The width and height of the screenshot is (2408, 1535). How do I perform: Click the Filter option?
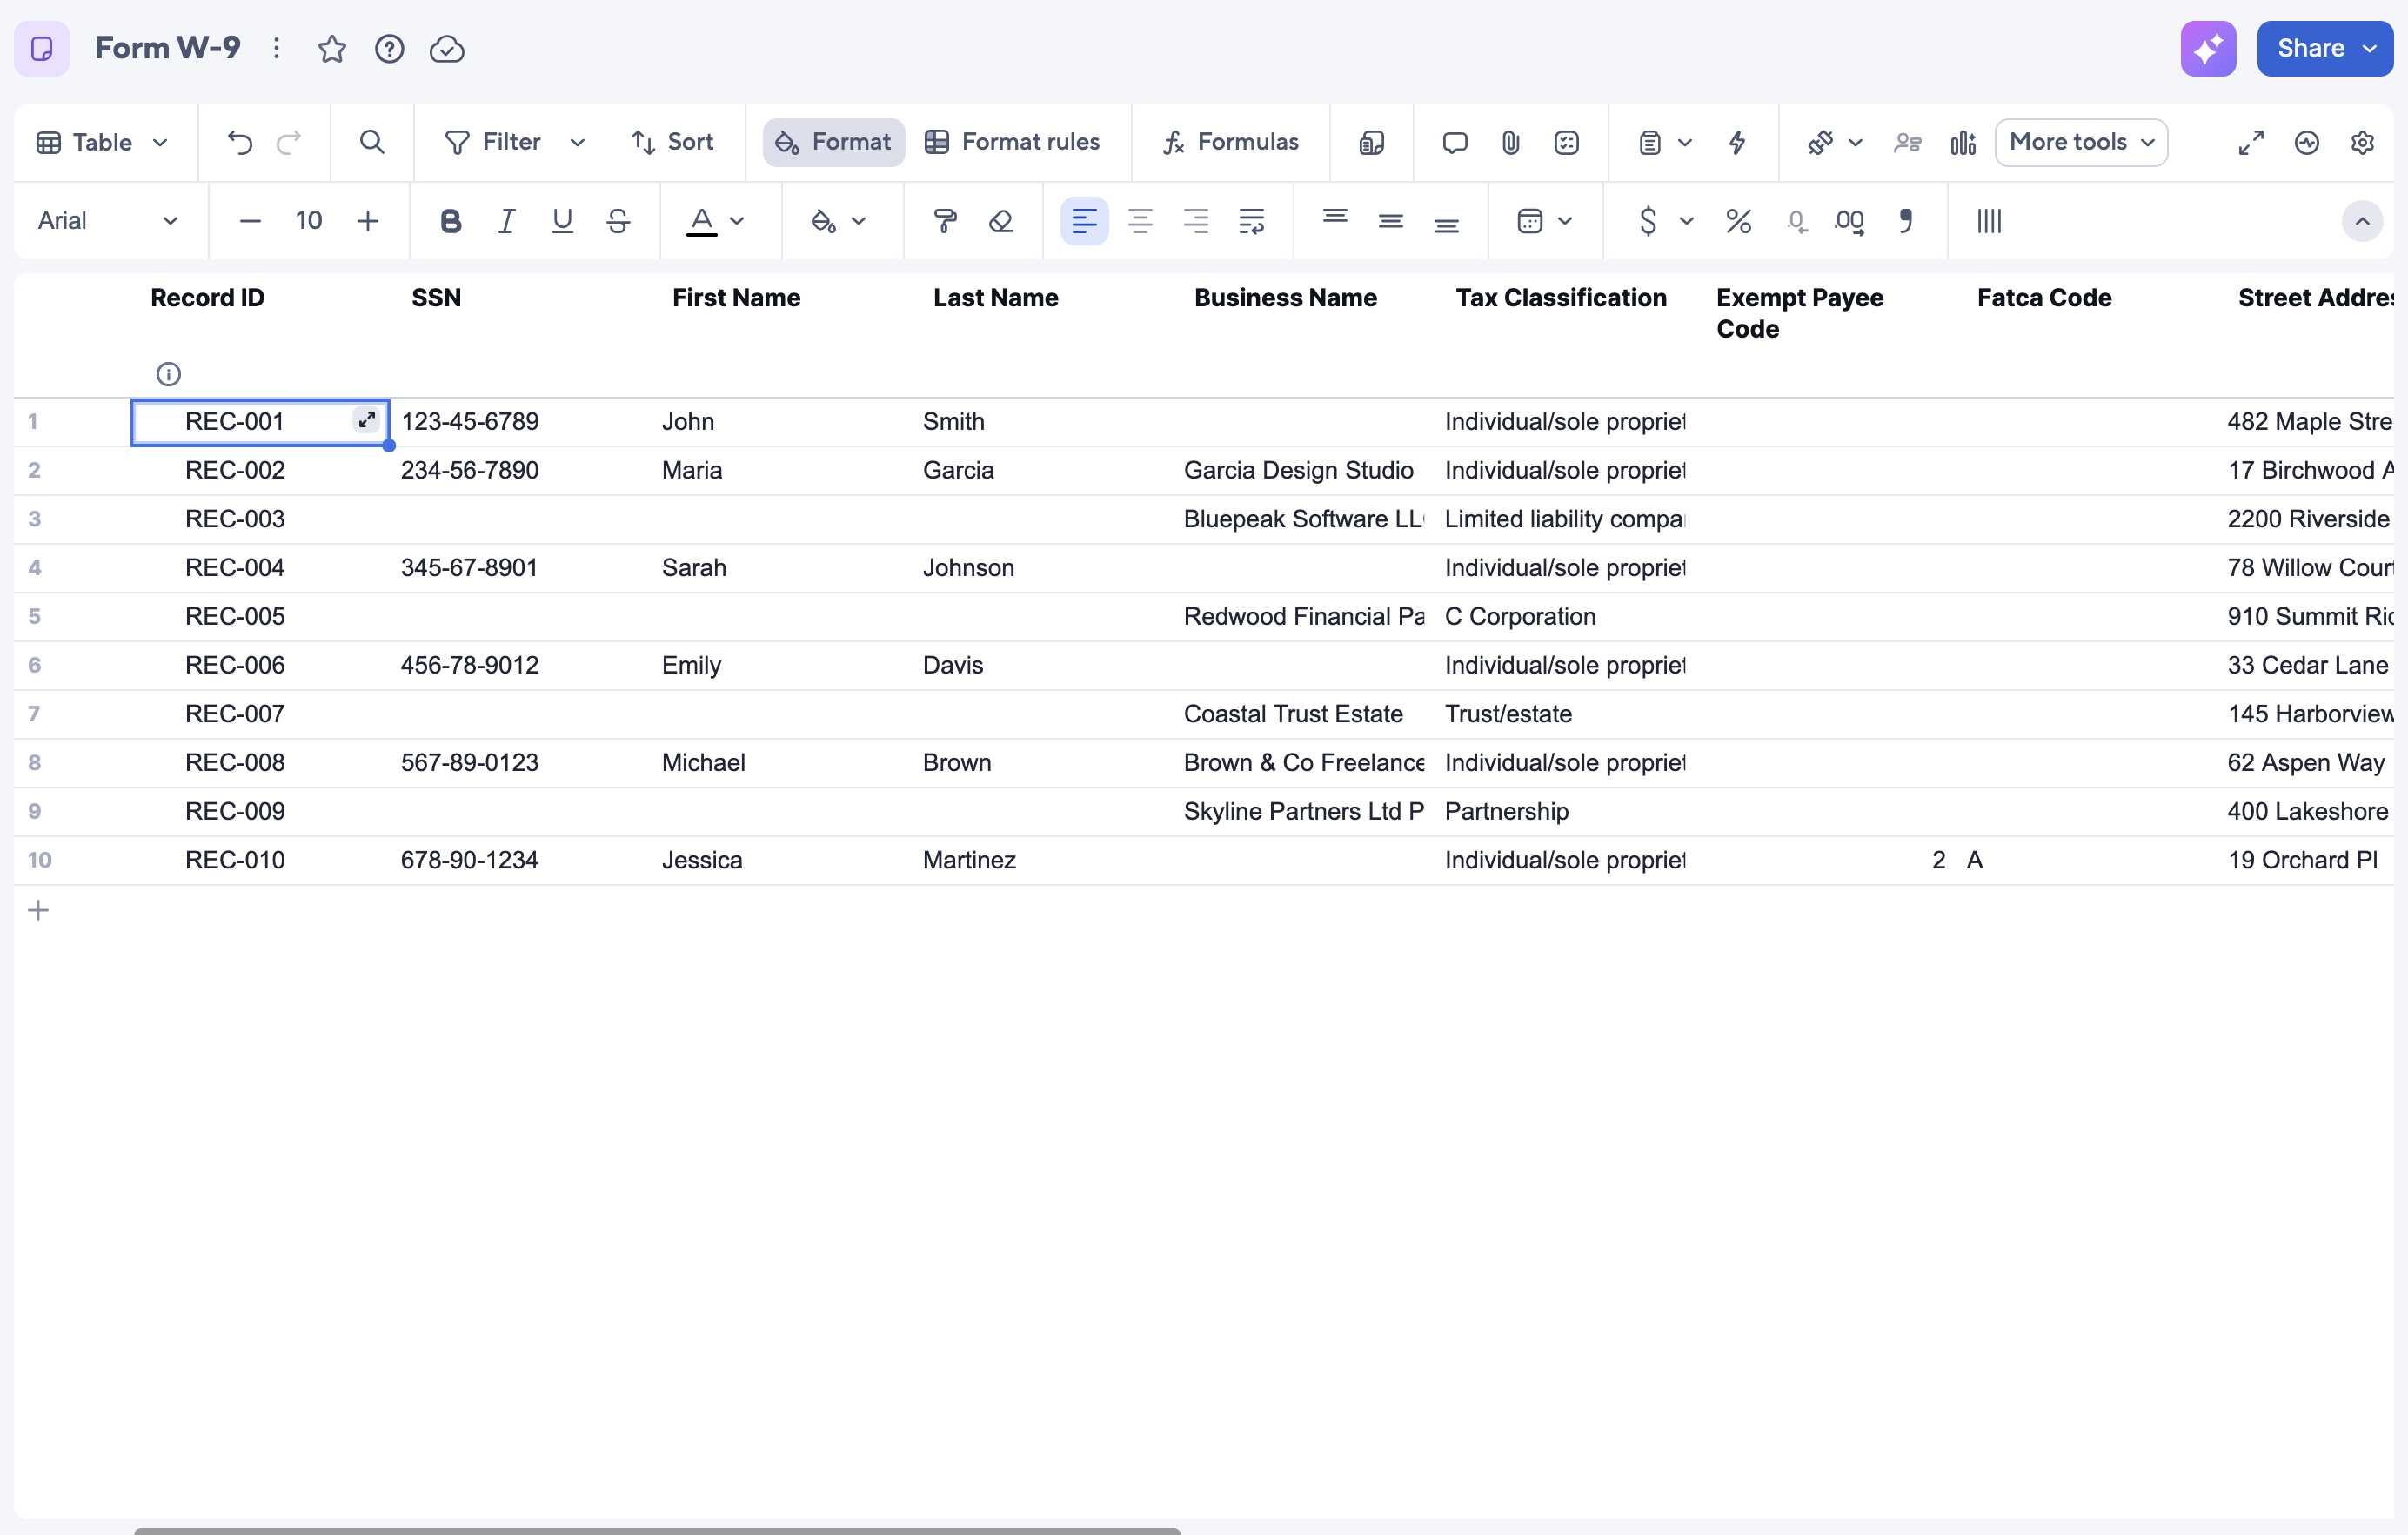click(x=493, y=142)
